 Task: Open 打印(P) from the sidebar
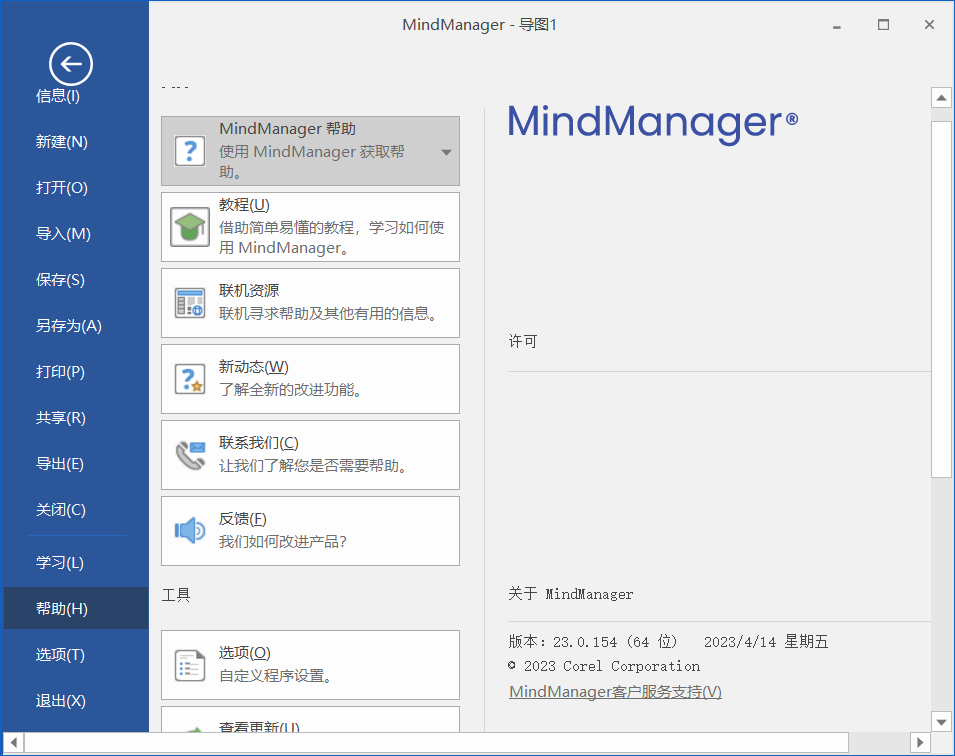tap(60, 372)
